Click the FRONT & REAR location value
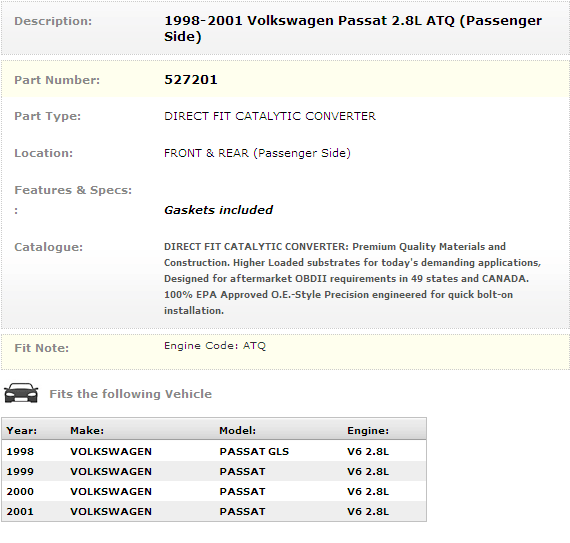The image size is (570, 543). (257, 153)
